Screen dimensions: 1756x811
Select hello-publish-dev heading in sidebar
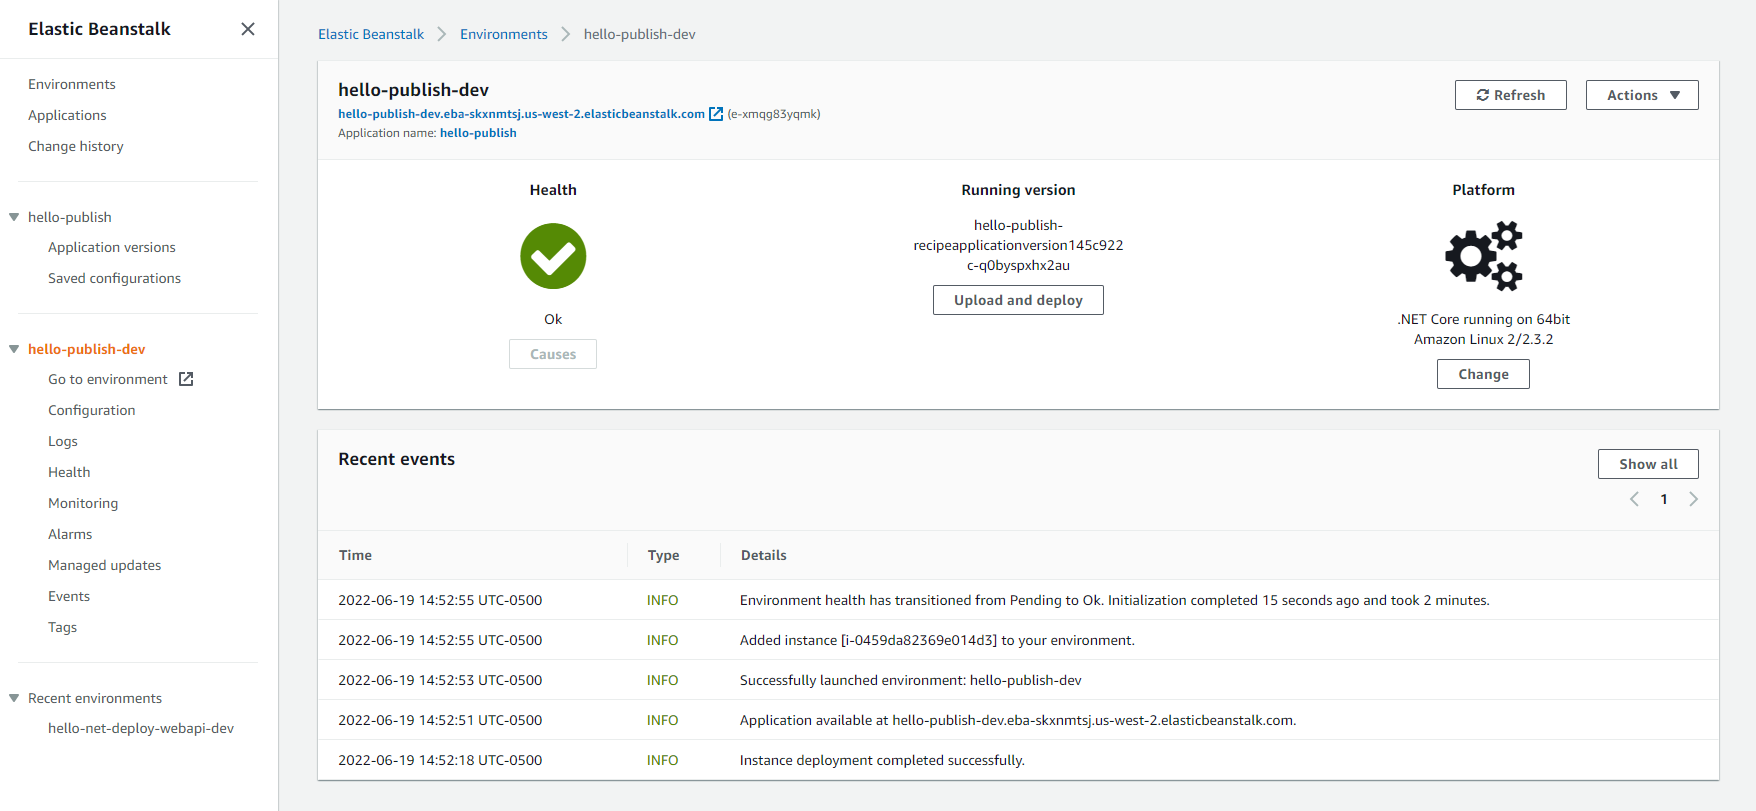[87, 349]
